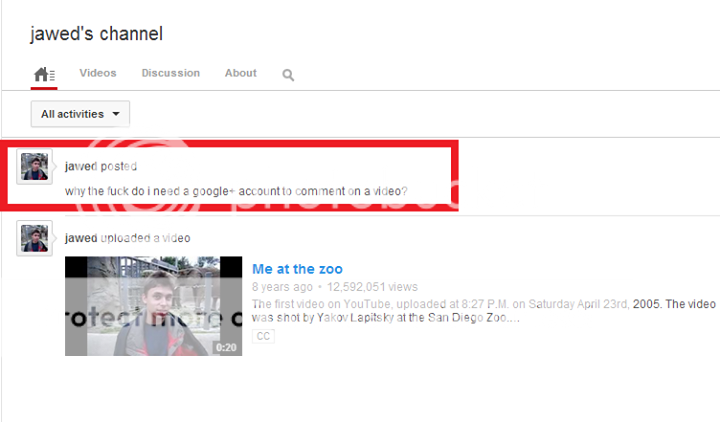
Task: Click the 0:20 duration badge on thumbnail
Action: point(226,348)
